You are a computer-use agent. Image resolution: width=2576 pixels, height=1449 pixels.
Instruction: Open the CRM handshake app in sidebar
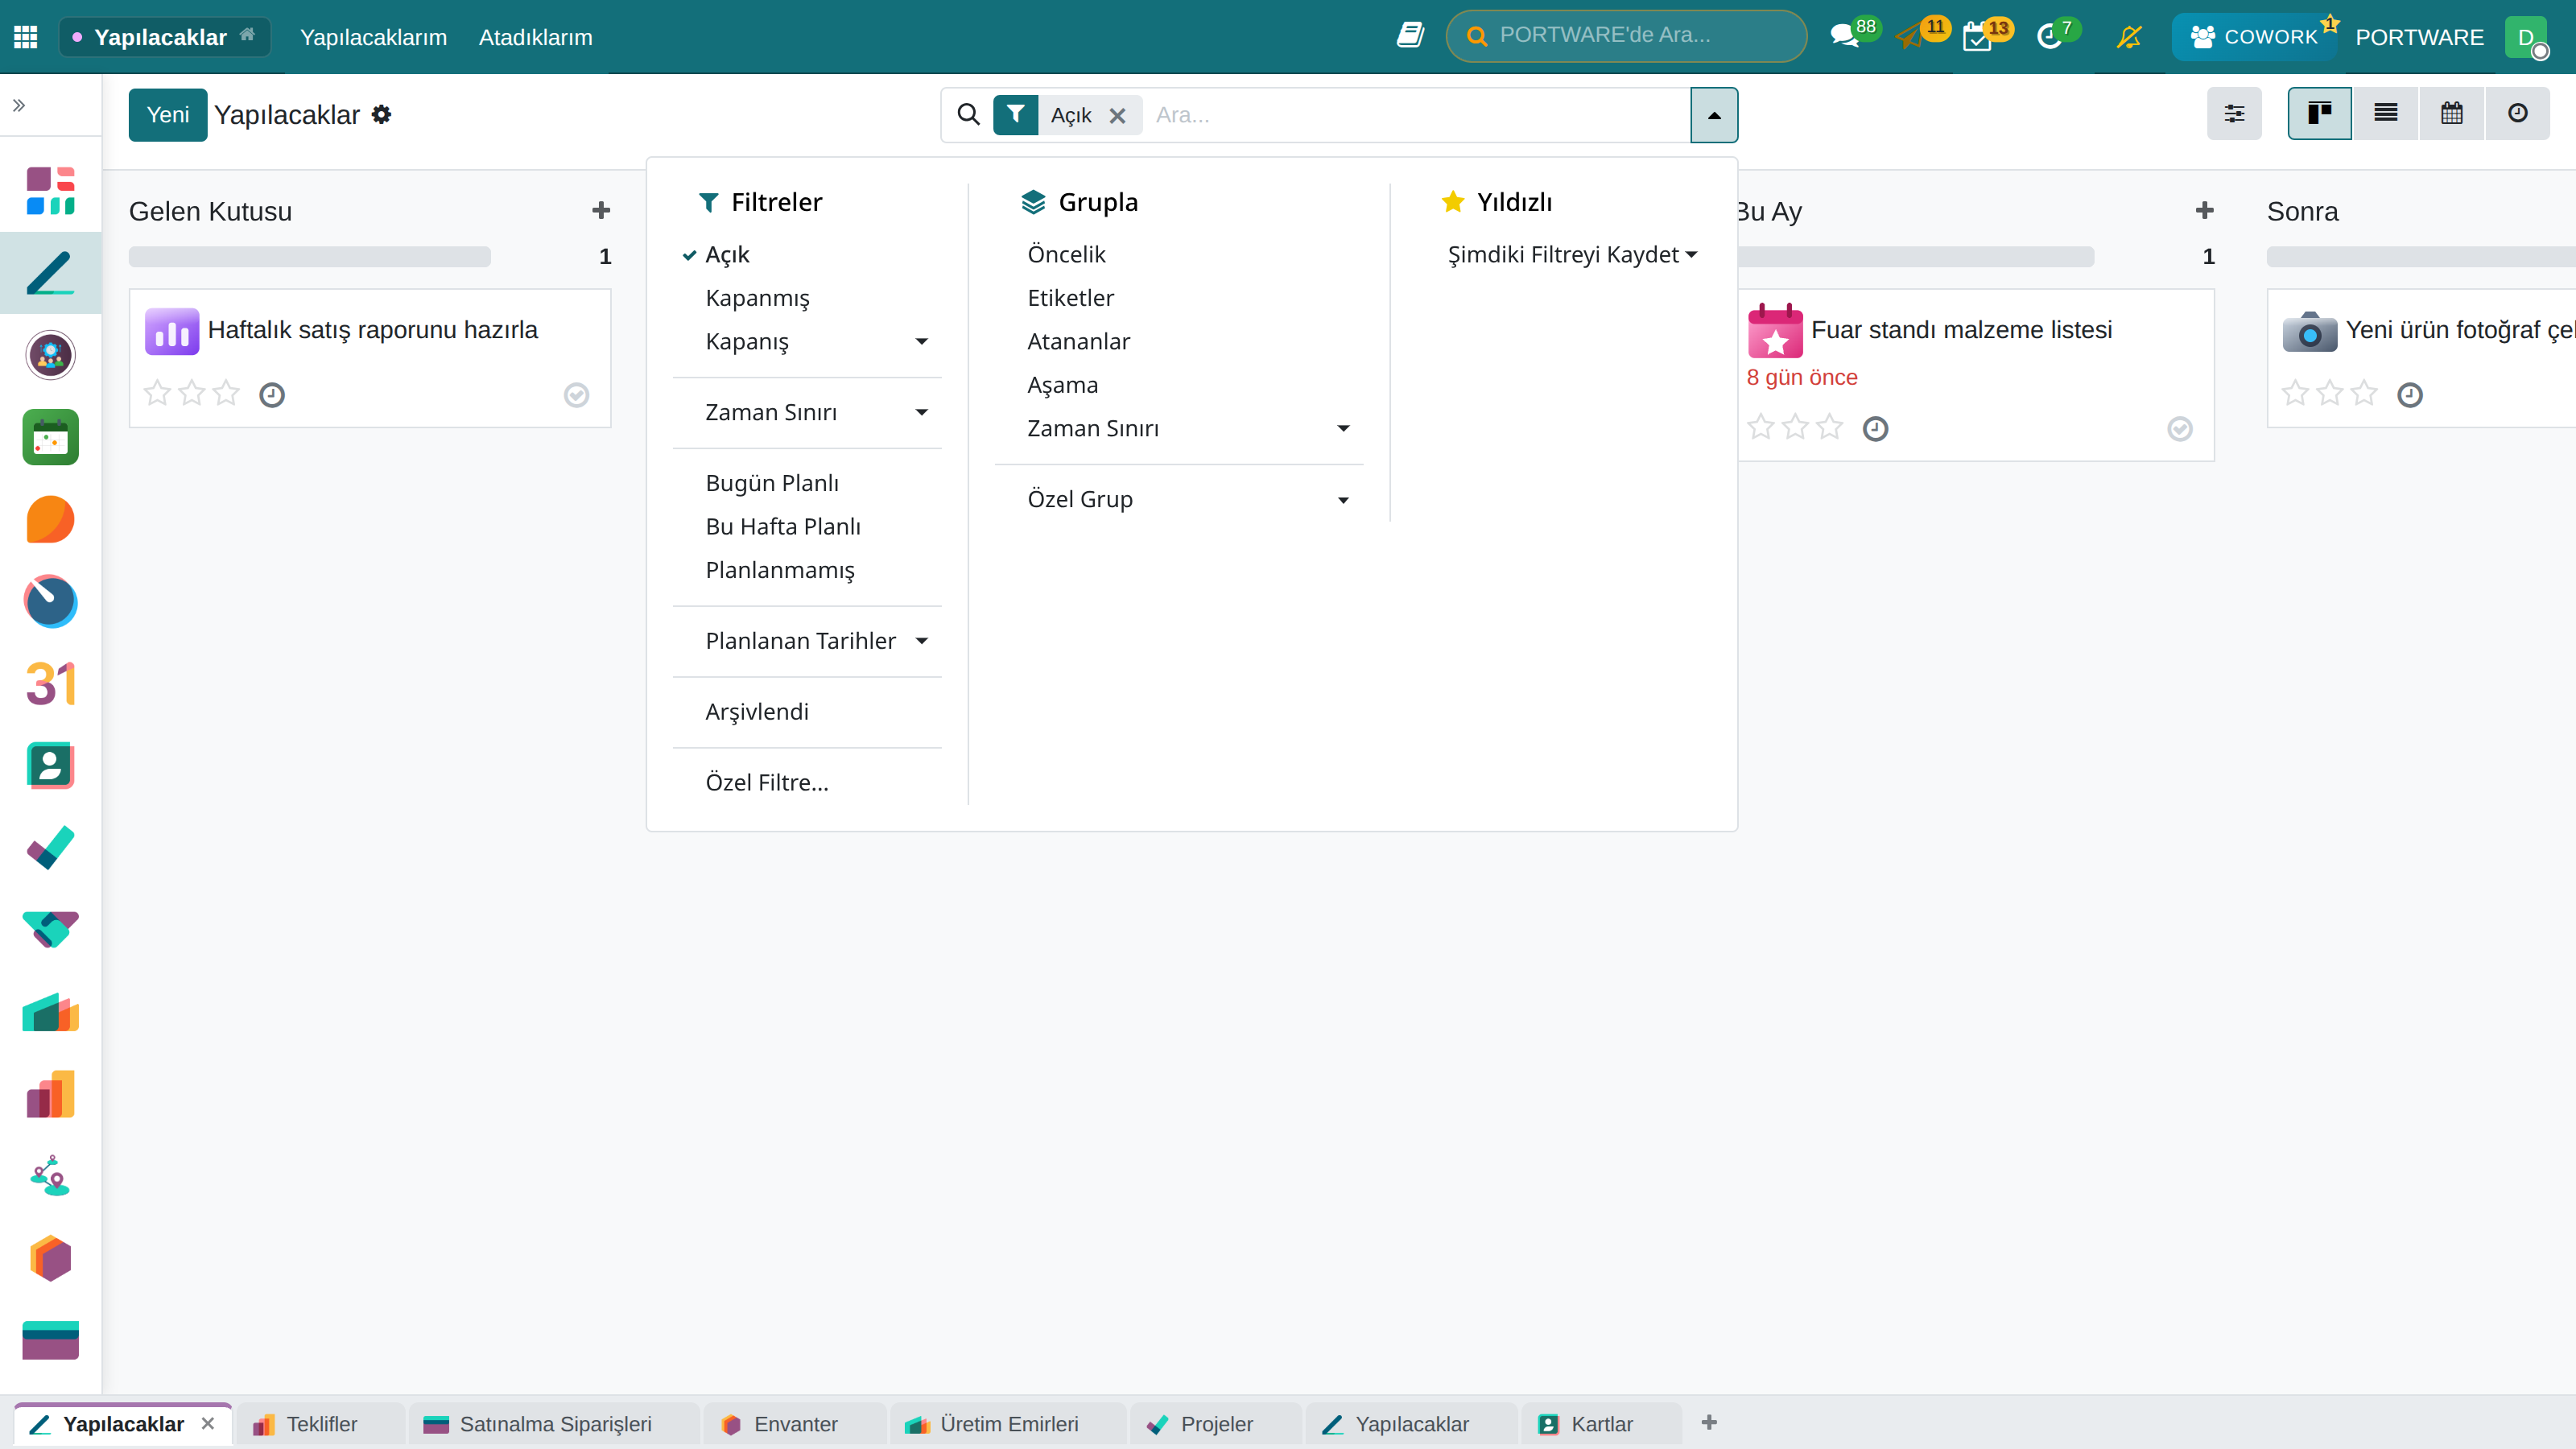point(50,930)
